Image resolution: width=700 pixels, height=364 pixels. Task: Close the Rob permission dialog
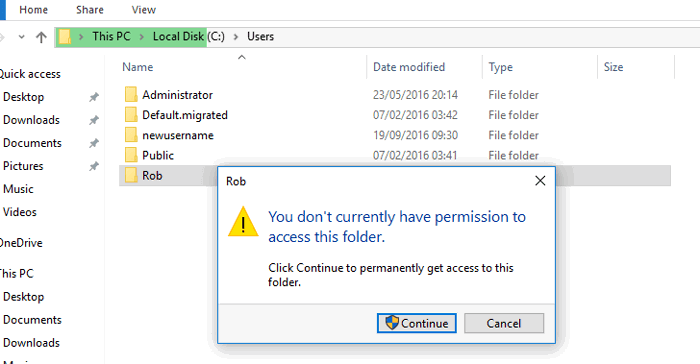(x=540, y=181)
